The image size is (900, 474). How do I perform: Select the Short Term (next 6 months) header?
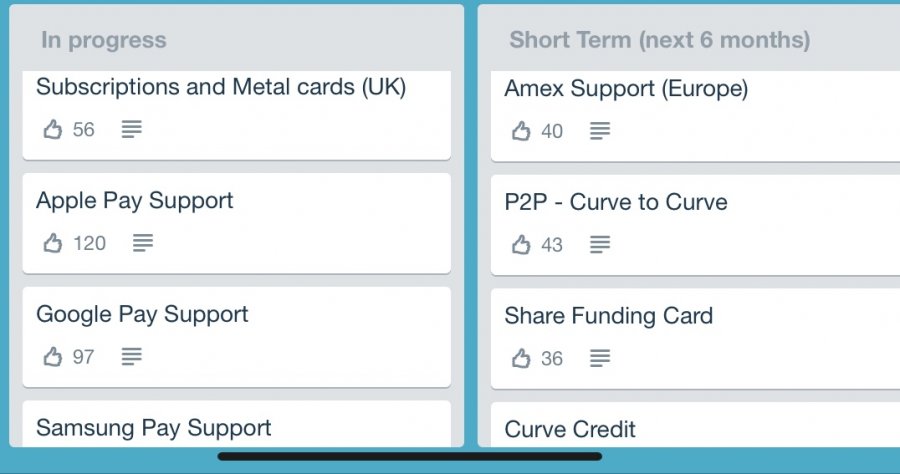click(659, 41)
